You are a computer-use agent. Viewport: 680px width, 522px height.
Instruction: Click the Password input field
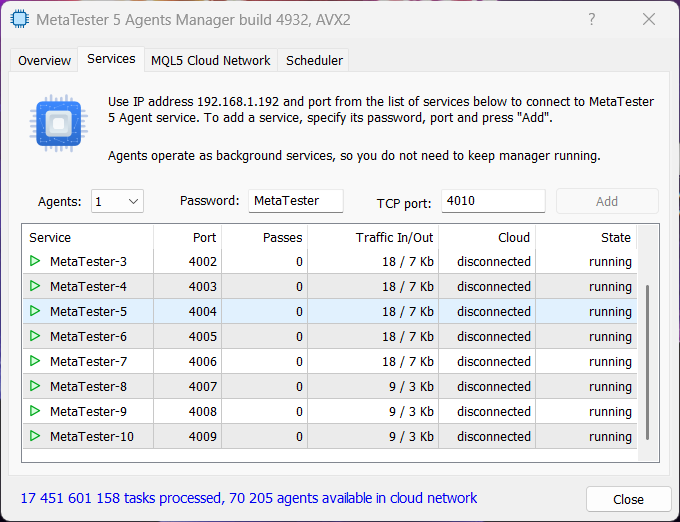pos(296,201)
